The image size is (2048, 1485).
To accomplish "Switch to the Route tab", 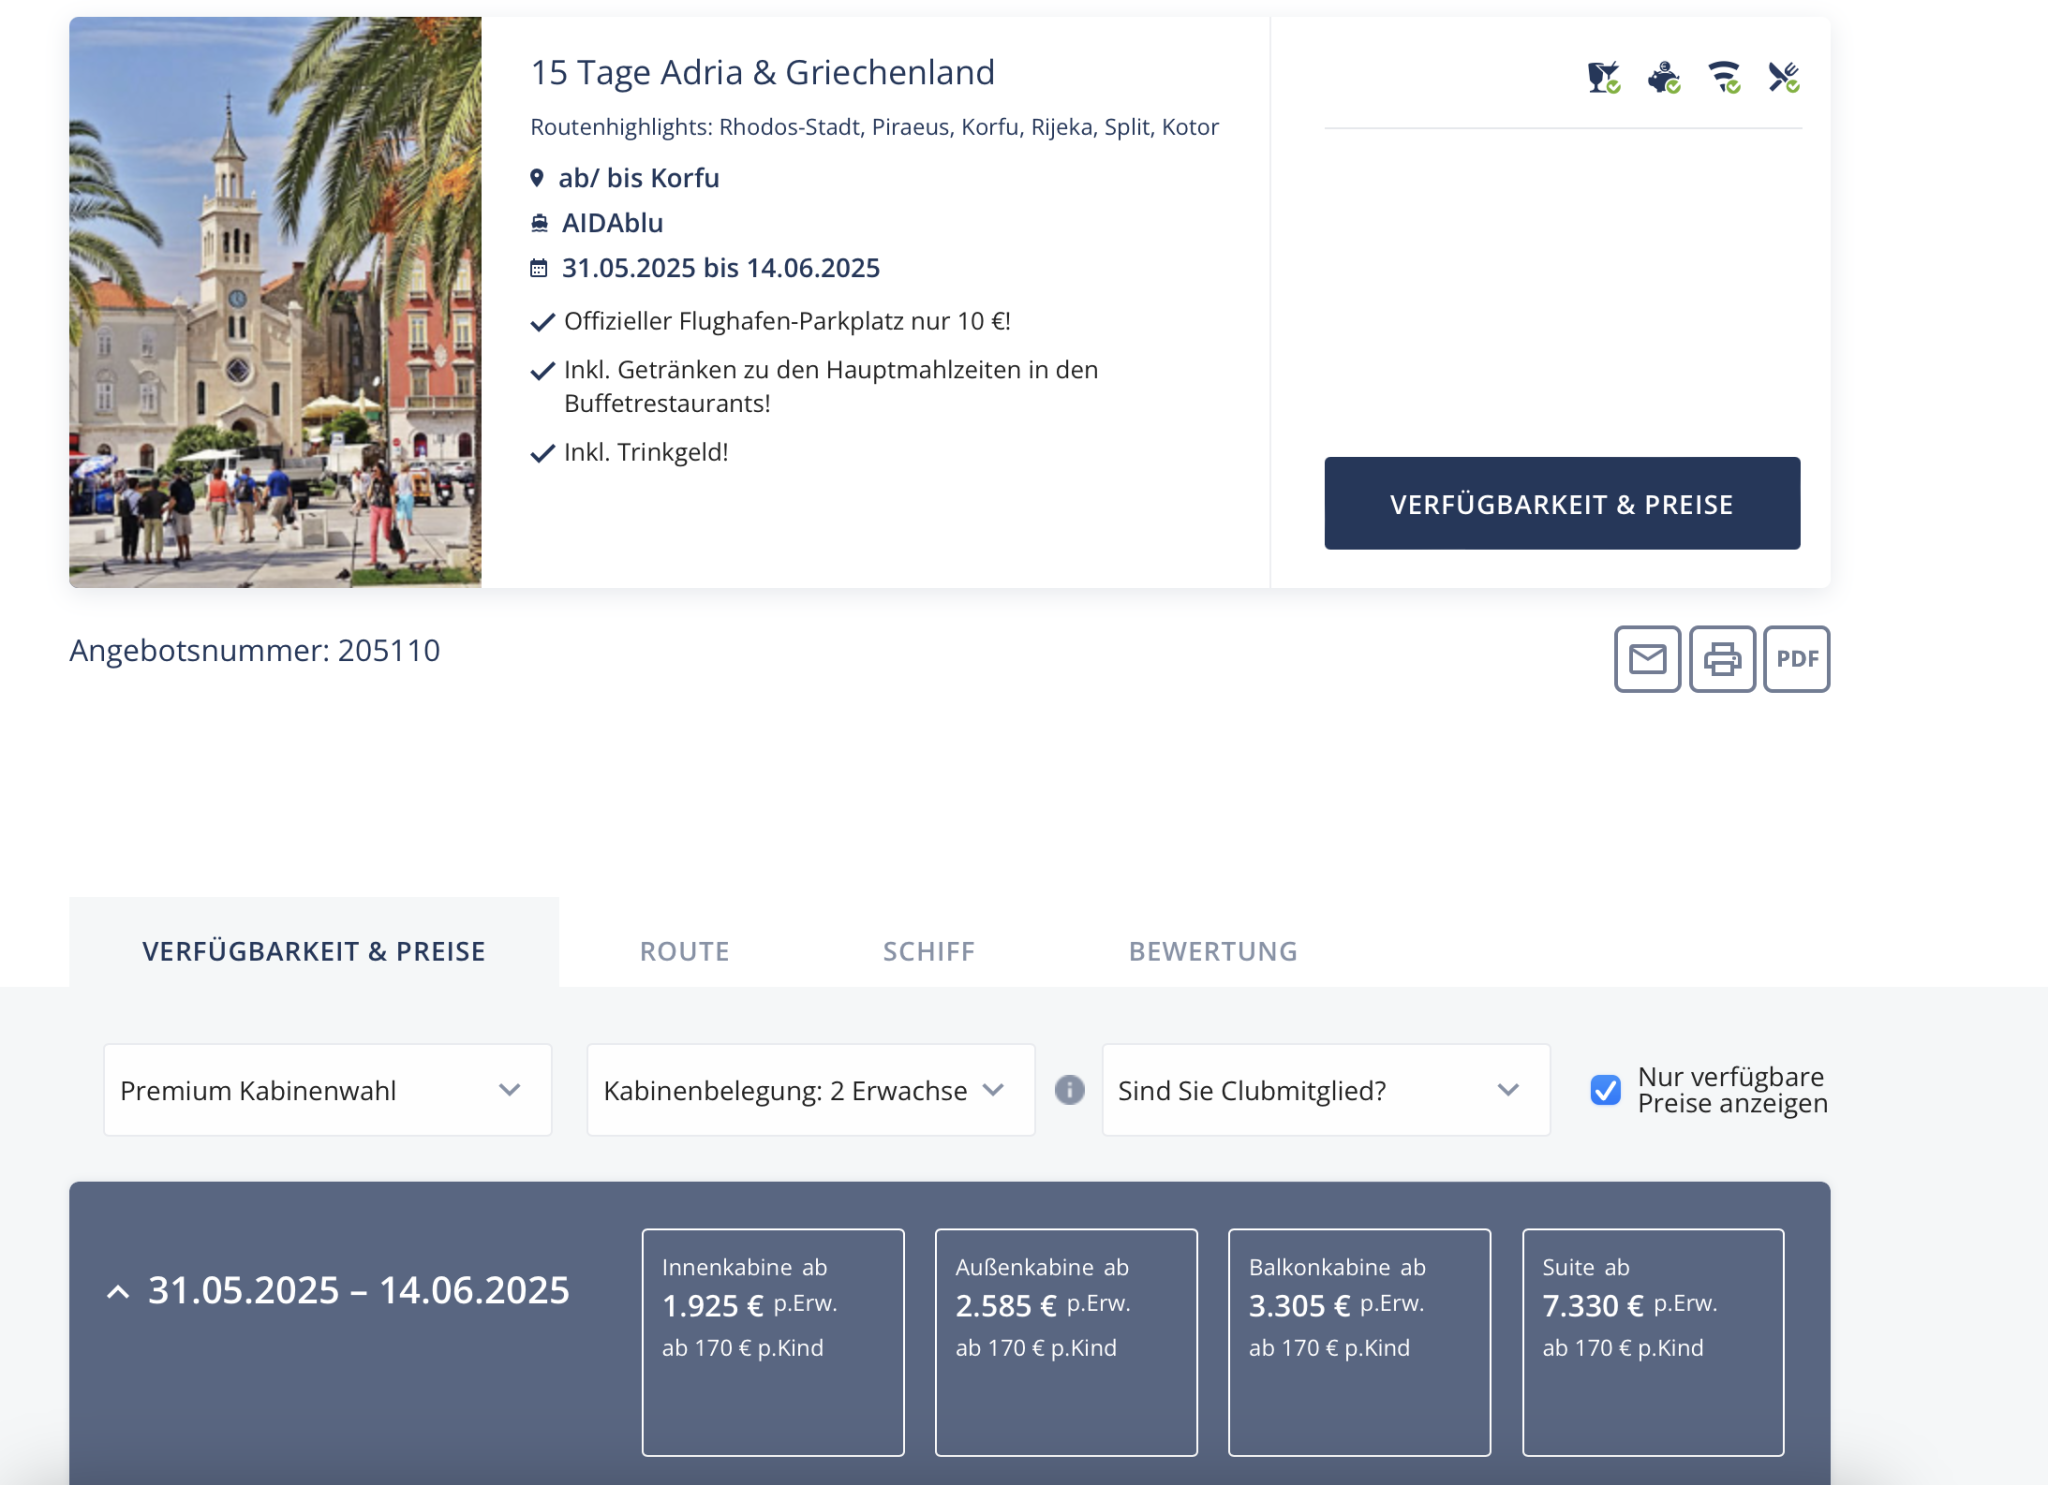I will [x=684, y=951].
